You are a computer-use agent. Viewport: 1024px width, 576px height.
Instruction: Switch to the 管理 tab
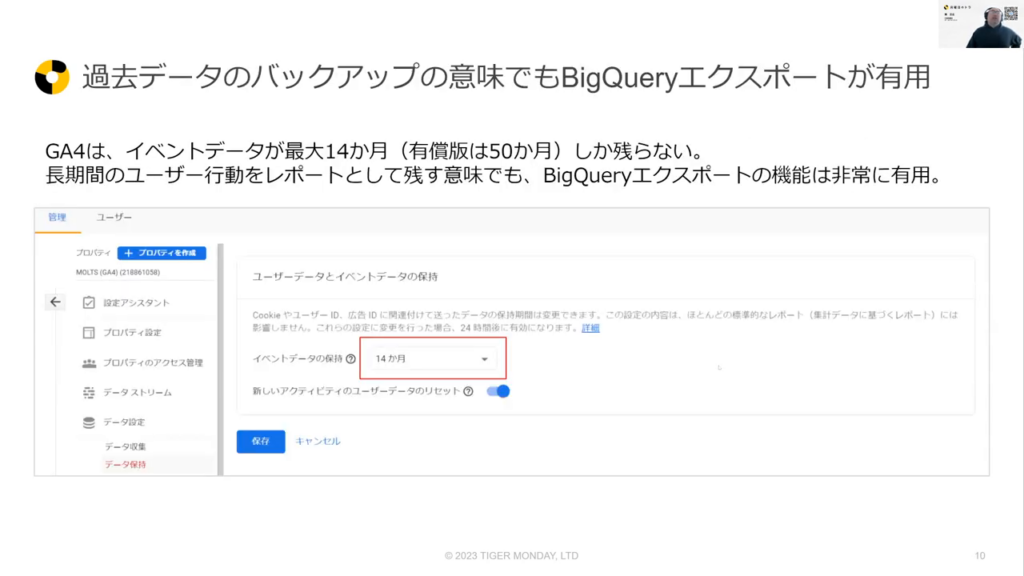tap(59, 218)
